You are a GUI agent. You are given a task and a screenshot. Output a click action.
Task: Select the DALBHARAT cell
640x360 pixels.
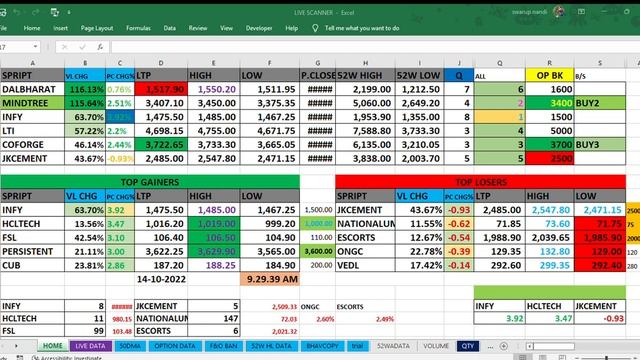click(x=32, y=89)
